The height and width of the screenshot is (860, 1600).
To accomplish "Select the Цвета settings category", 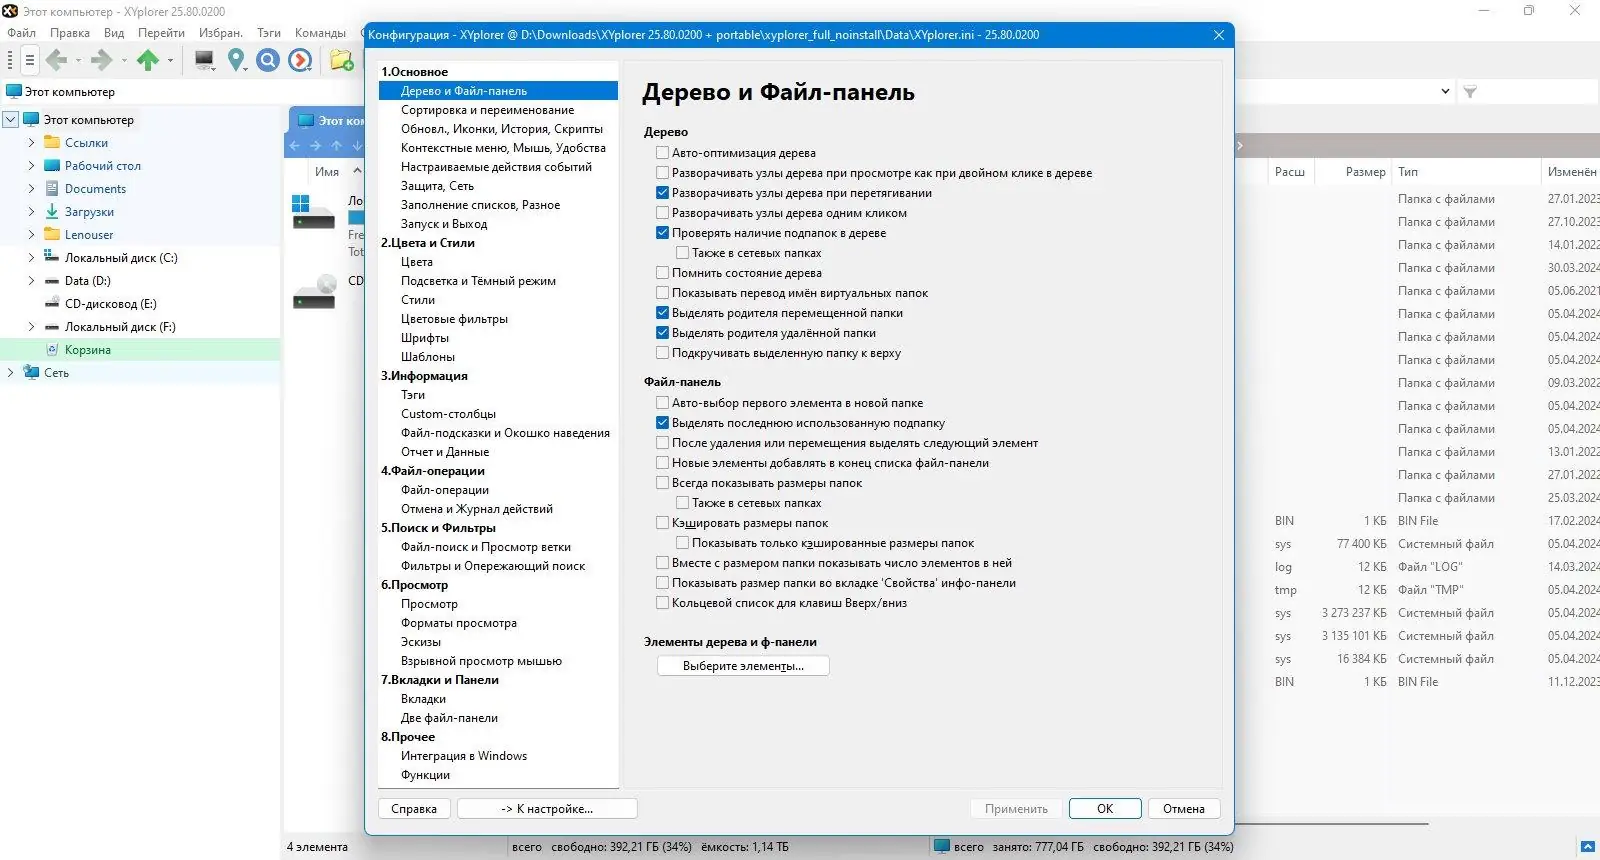I will point(417,262).
